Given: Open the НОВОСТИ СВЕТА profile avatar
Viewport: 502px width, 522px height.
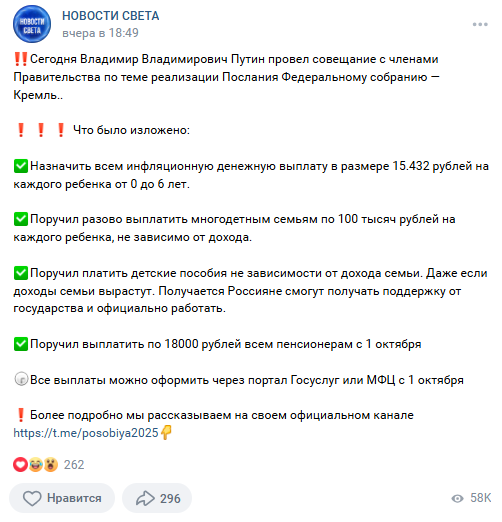Looking at the screenshot, I should tap(32, 24).
